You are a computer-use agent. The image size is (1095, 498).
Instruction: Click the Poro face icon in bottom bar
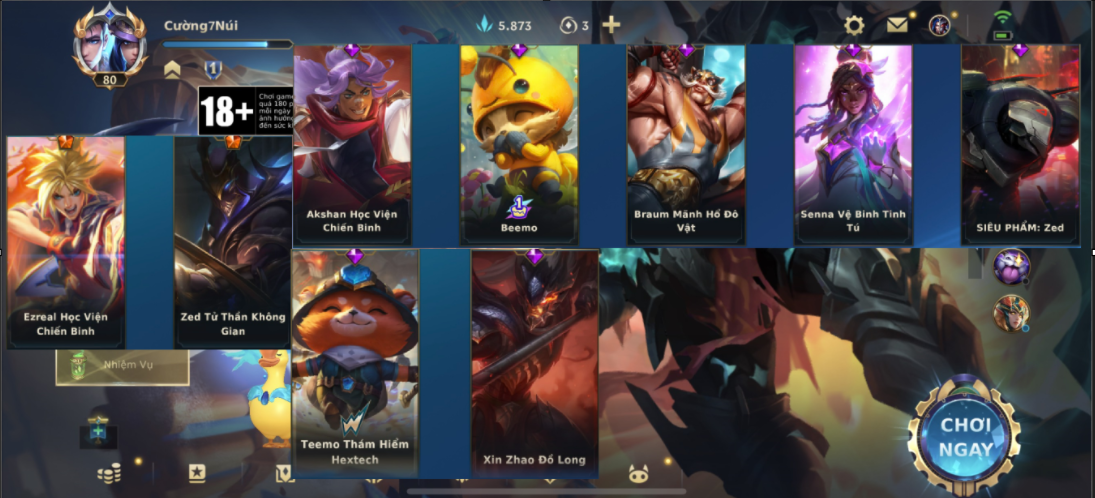coord(638,474)
